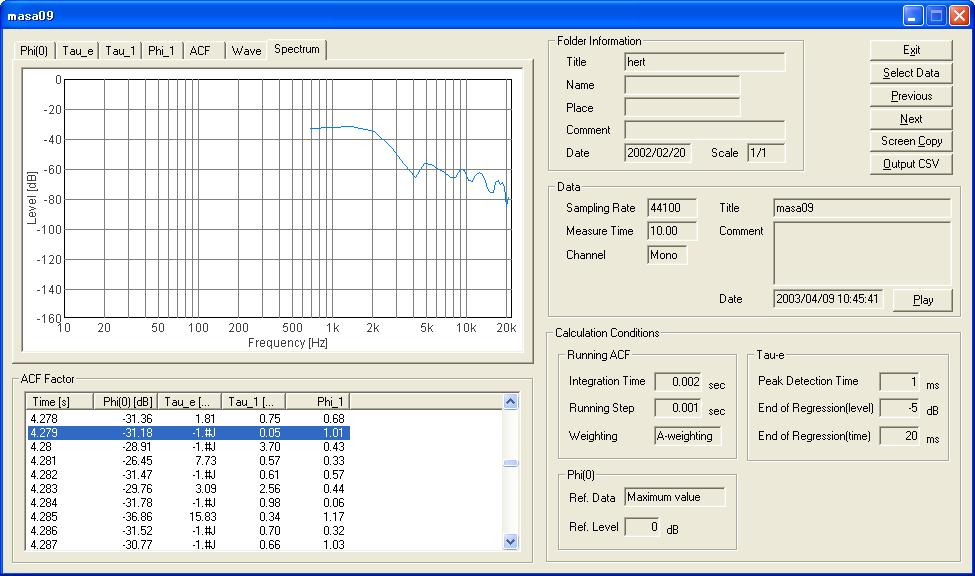Image resolution: width=975 pixels, height=576 pixels.
Task: Click the Integration Time field 0.002
Action: [x=678, y=382]
